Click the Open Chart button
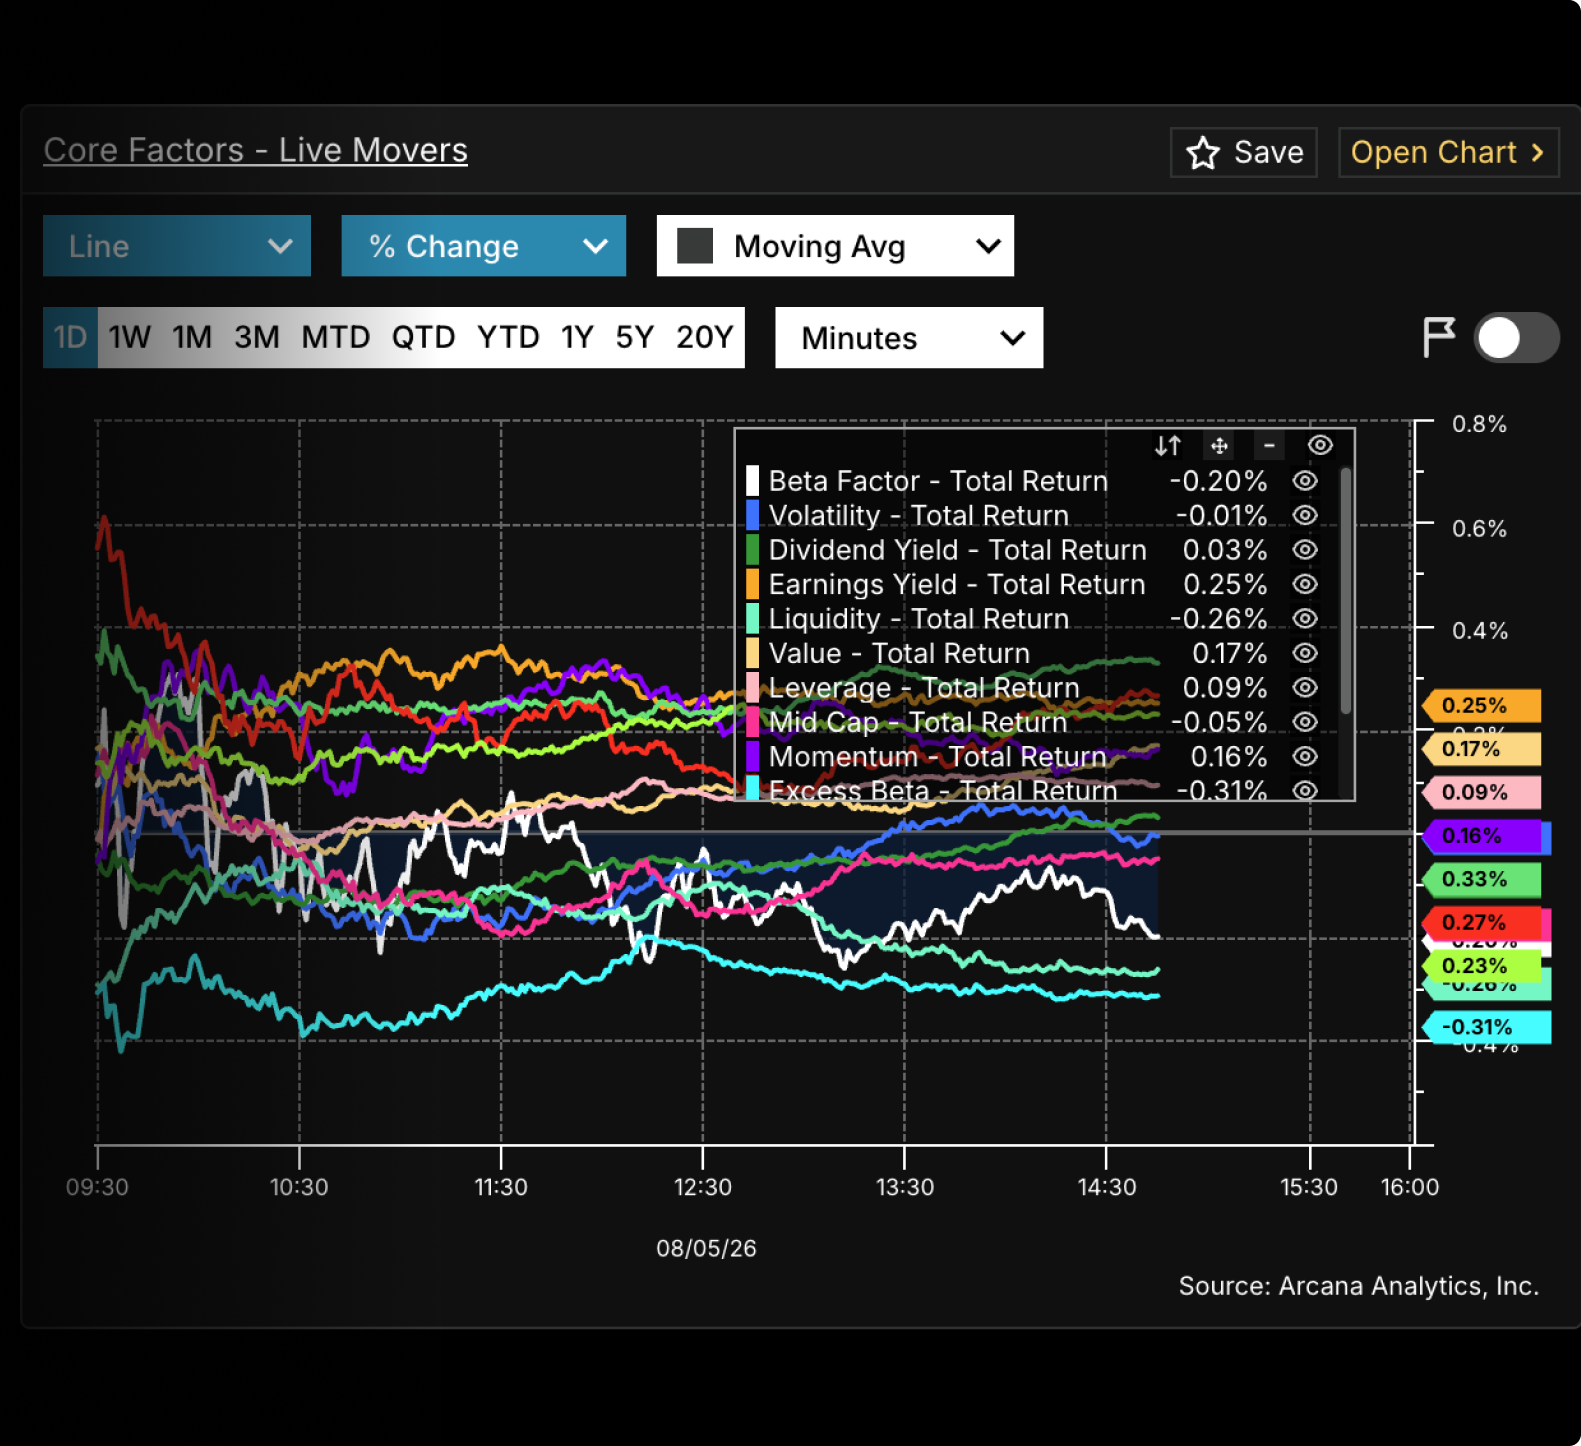 click(1448, 153)
